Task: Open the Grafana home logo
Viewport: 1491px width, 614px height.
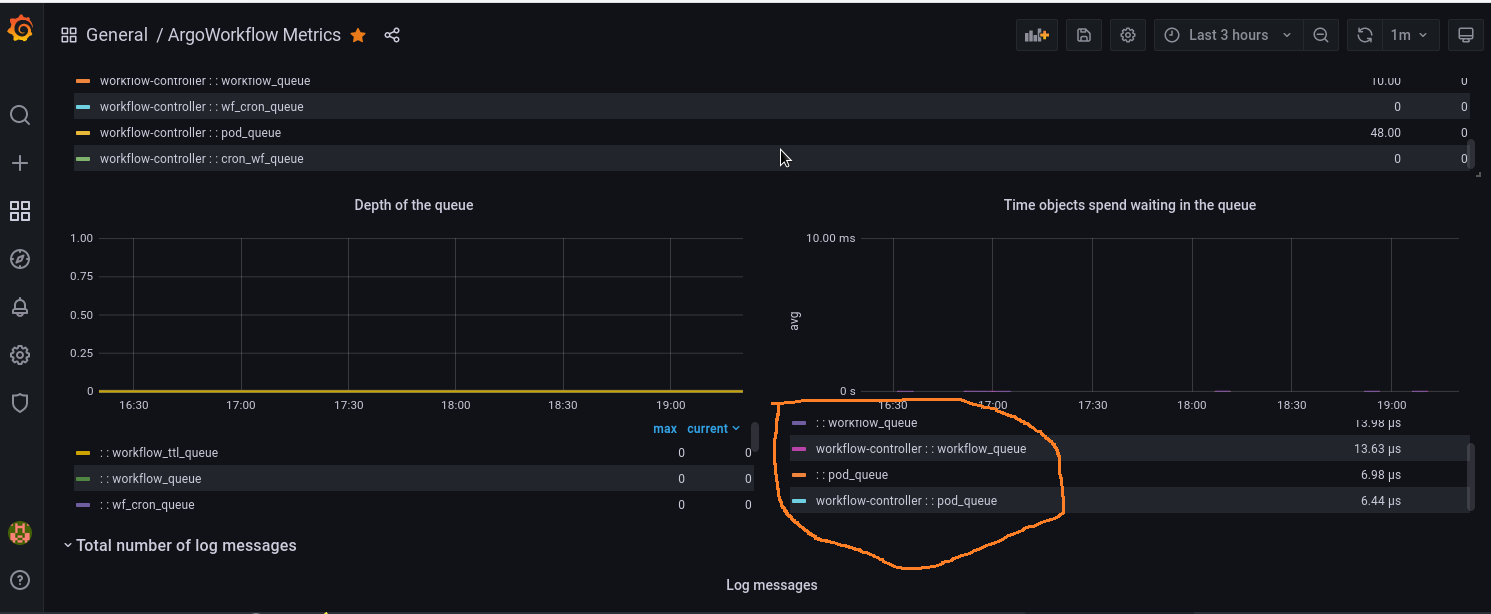Action: coord(20,31)
